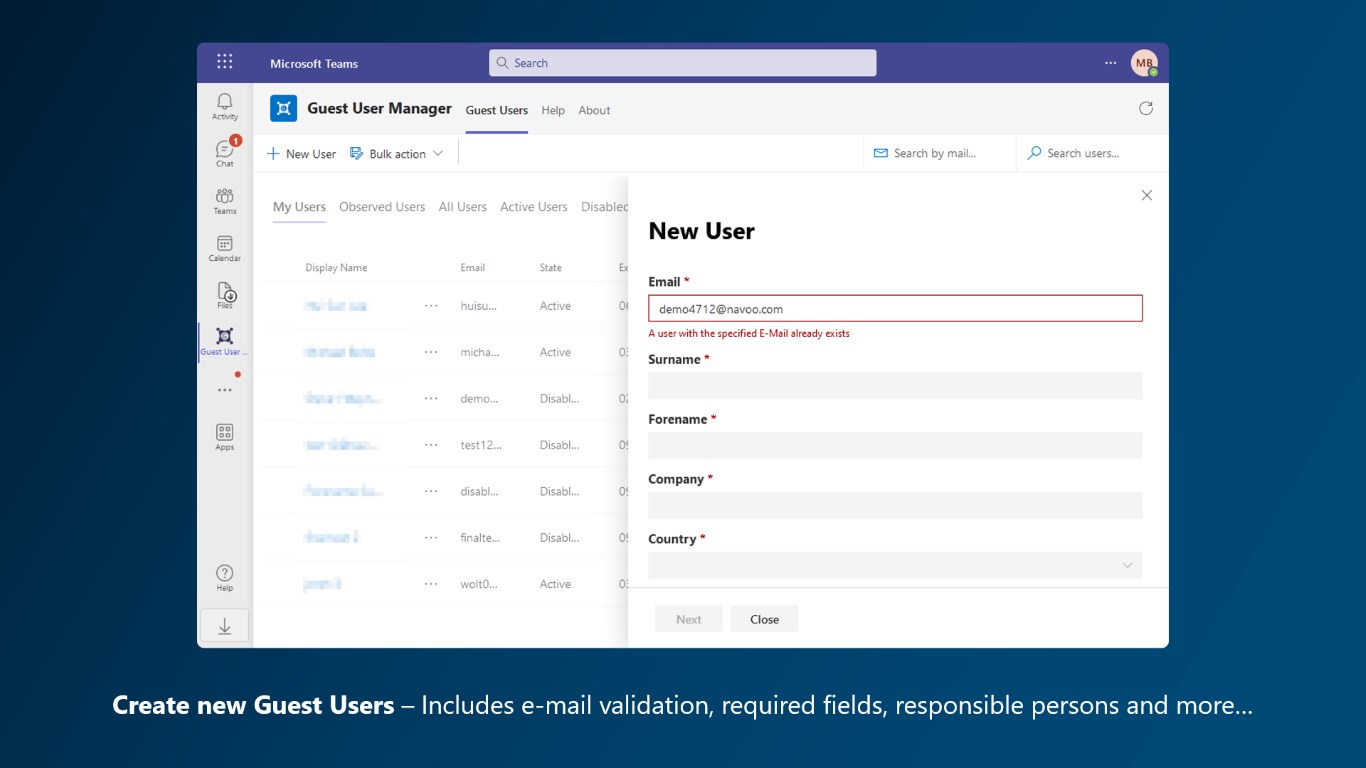Open the About tab
Image resolution: width=1366 pixels, height=768 pixels.
point(594,111)
